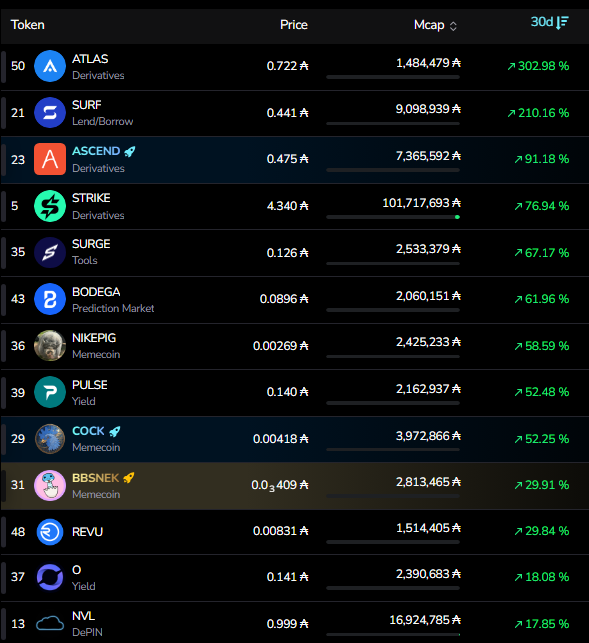
Task: Click the PULSE token logo icon
Action: click(x=50, y=392)
